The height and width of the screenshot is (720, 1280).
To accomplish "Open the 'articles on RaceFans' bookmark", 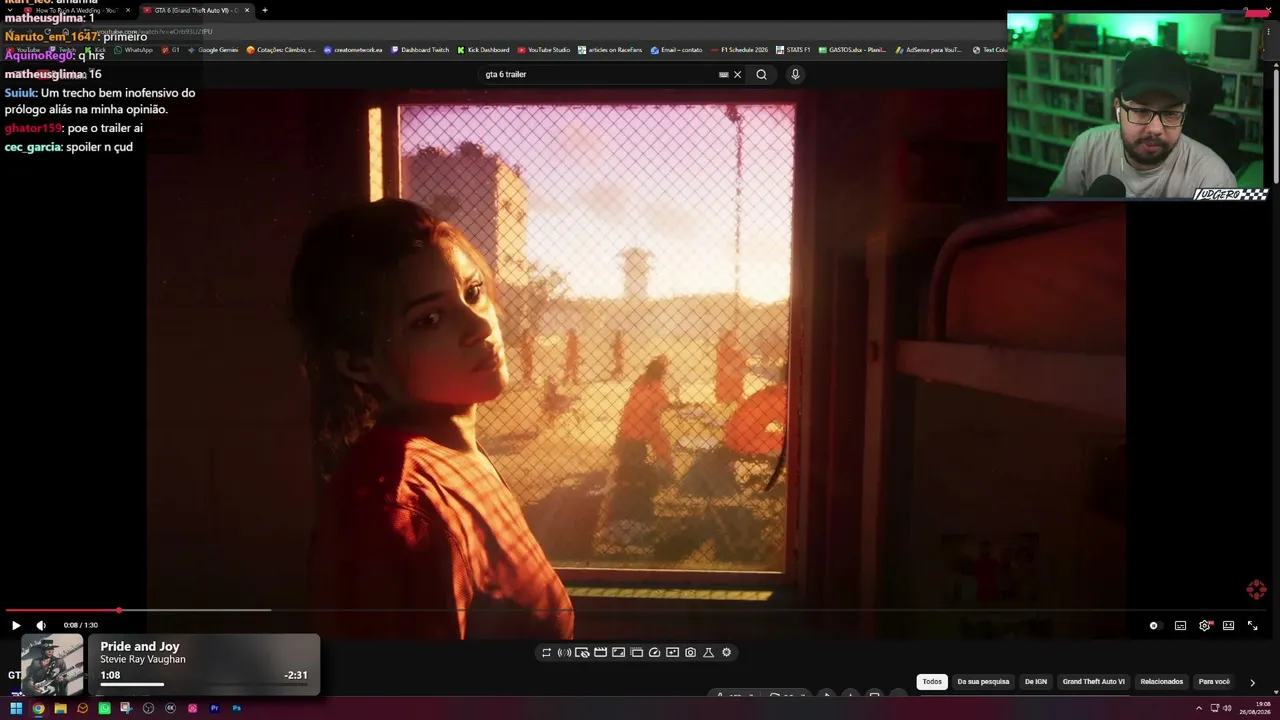I will (x=610, y=50).
